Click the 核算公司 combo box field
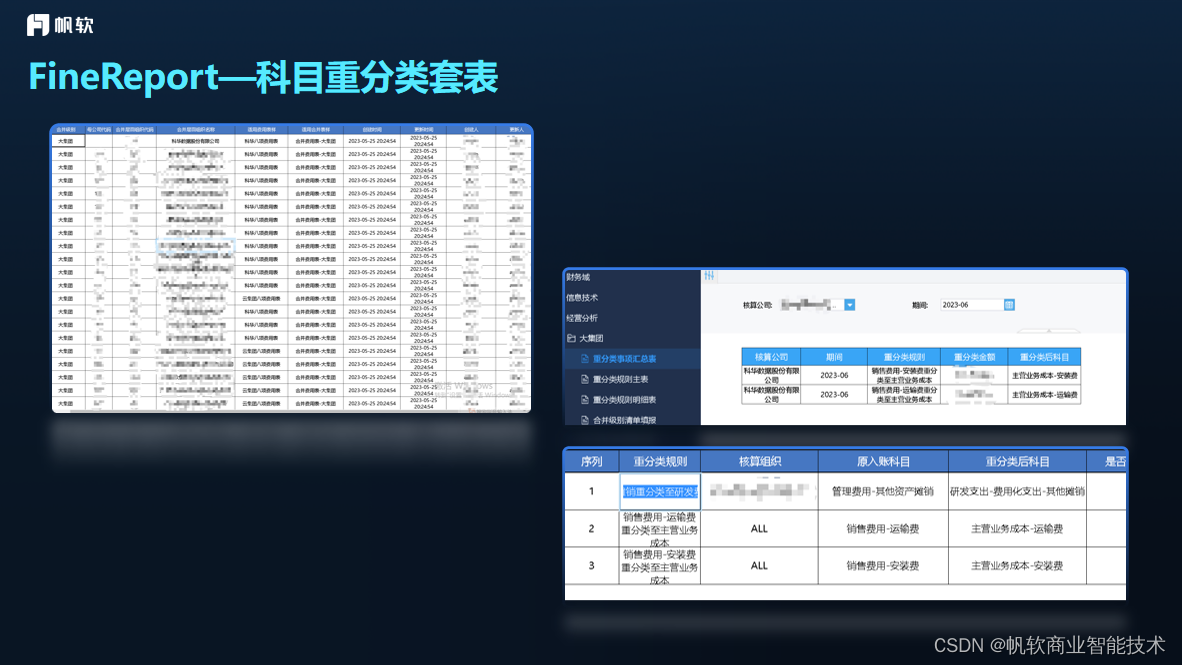The width and height of the screenshot is (1182, 665). 817,305
